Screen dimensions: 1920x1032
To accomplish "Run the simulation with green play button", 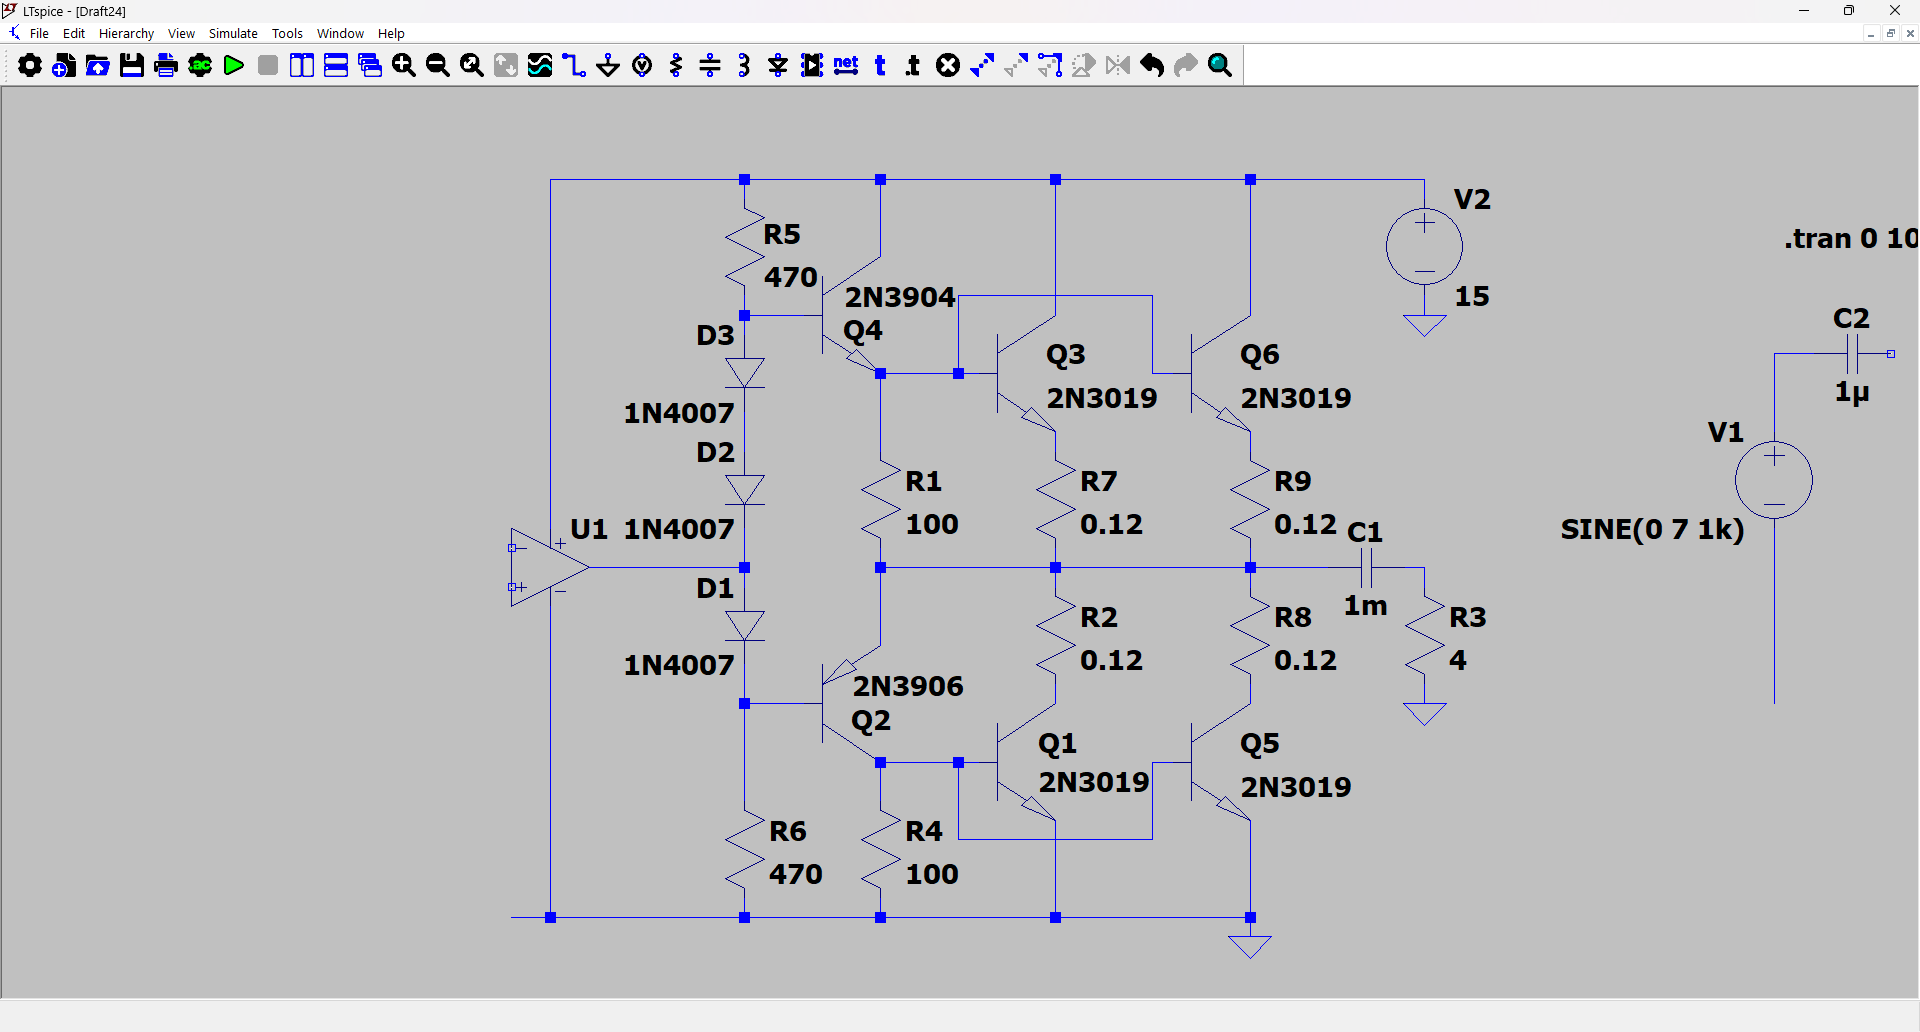I will click(x=234, y=66).
